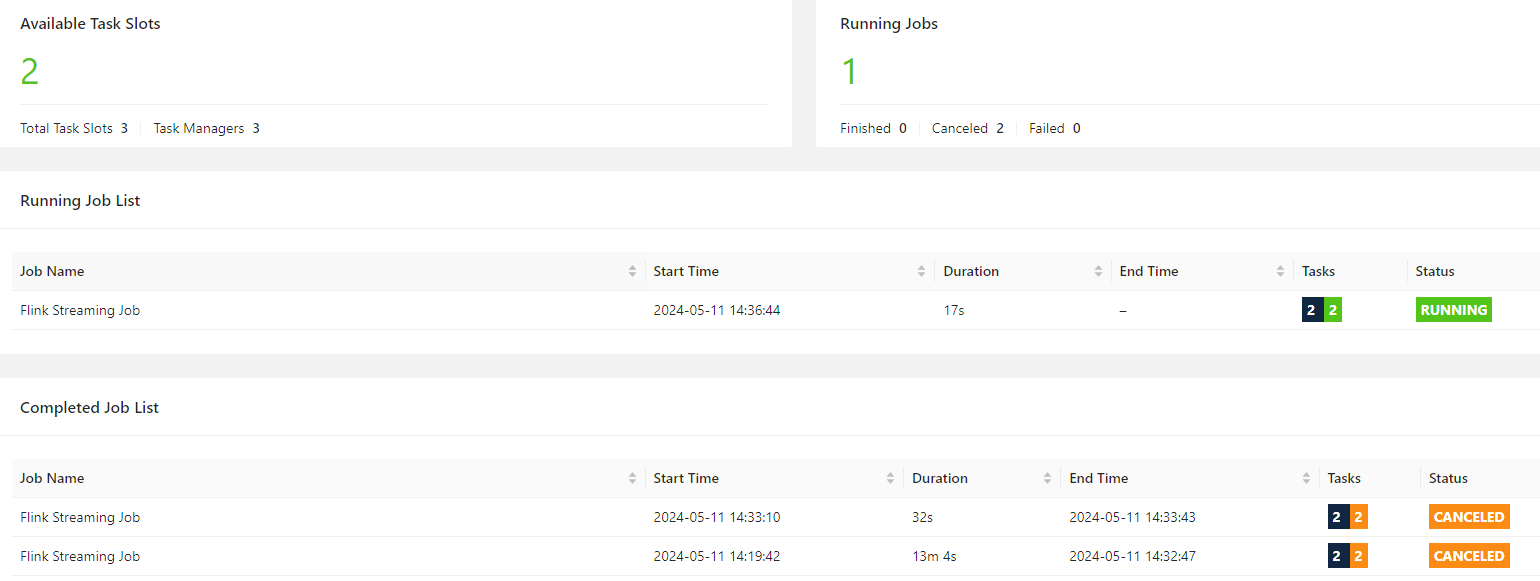Sort Completed Job List by Start Time
The image size is (1540, 581).
point(890,478)
